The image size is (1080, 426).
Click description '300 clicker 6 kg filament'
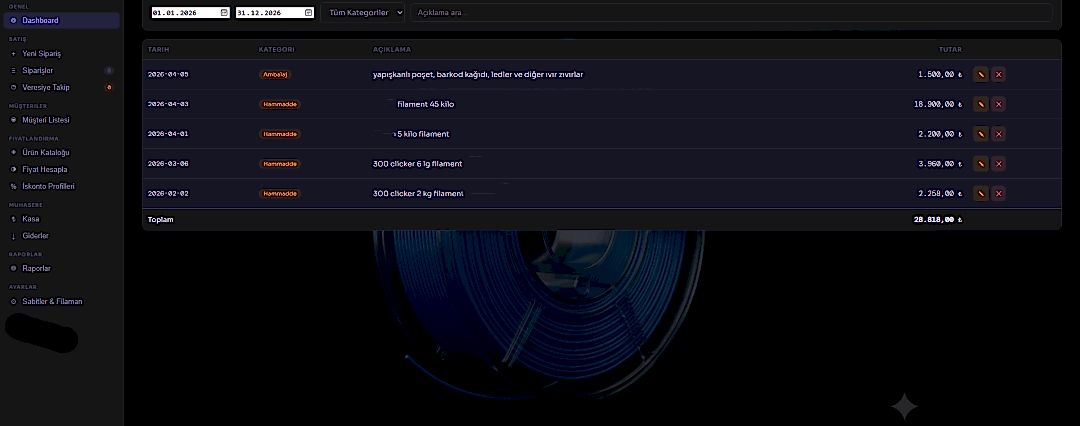pyautogui.click(x=417, y=163)
